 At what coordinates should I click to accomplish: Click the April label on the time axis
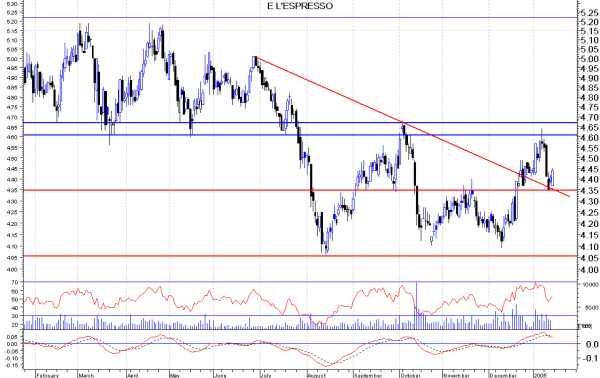[x=132, y=375]
